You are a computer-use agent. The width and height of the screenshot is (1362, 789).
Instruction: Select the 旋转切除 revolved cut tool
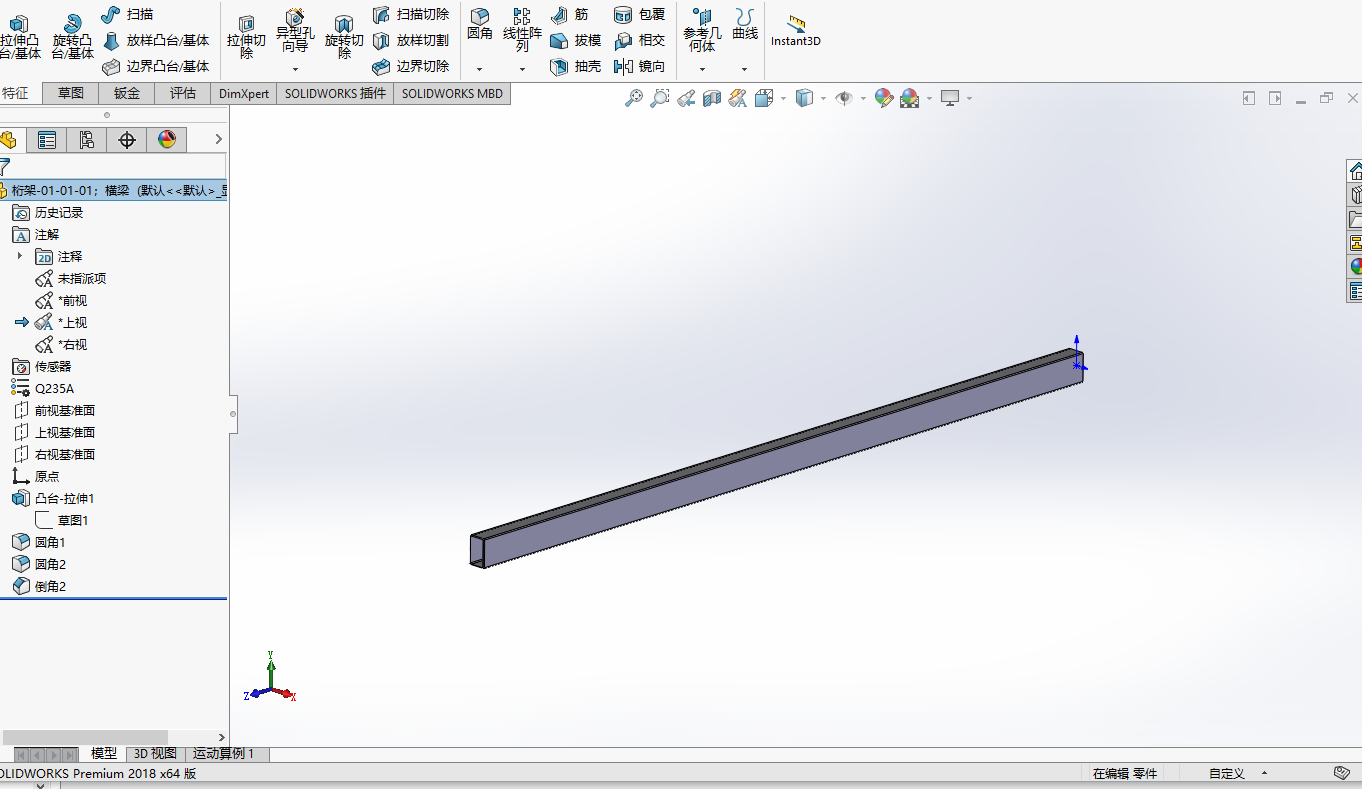coord(344,36)
